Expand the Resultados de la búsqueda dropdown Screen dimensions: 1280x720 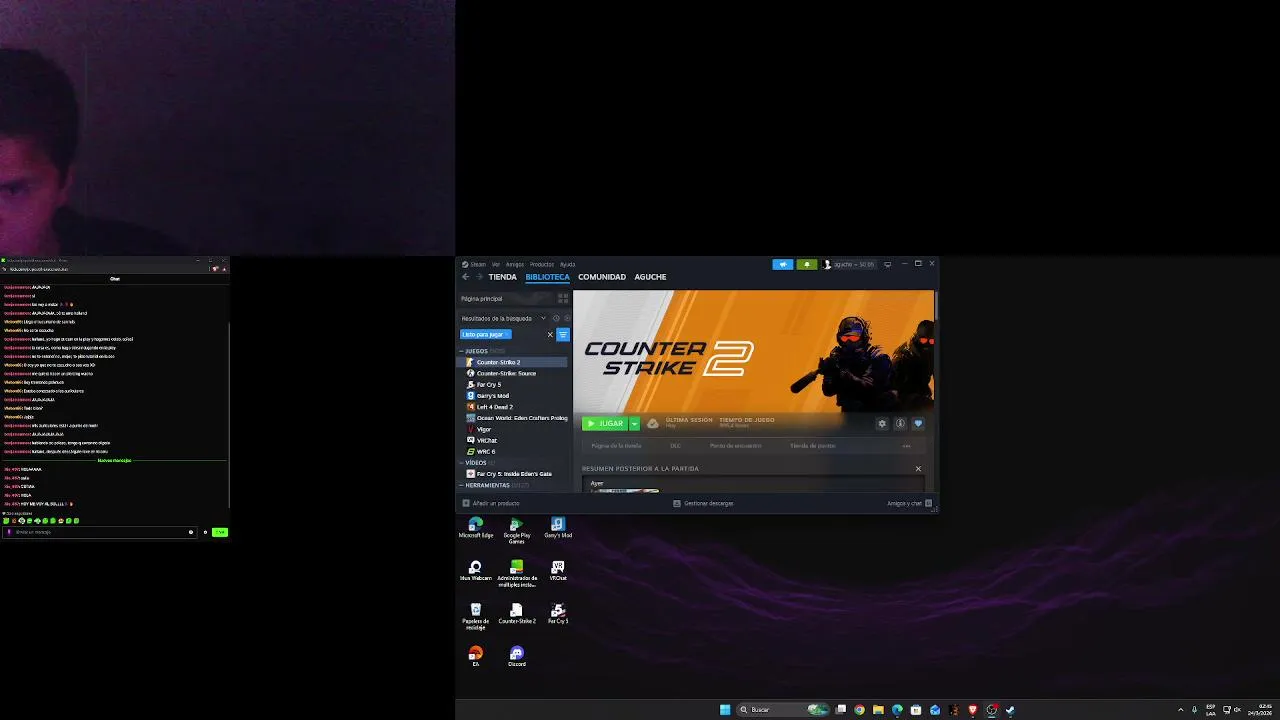pyautogui.click(x=543, y=318)
